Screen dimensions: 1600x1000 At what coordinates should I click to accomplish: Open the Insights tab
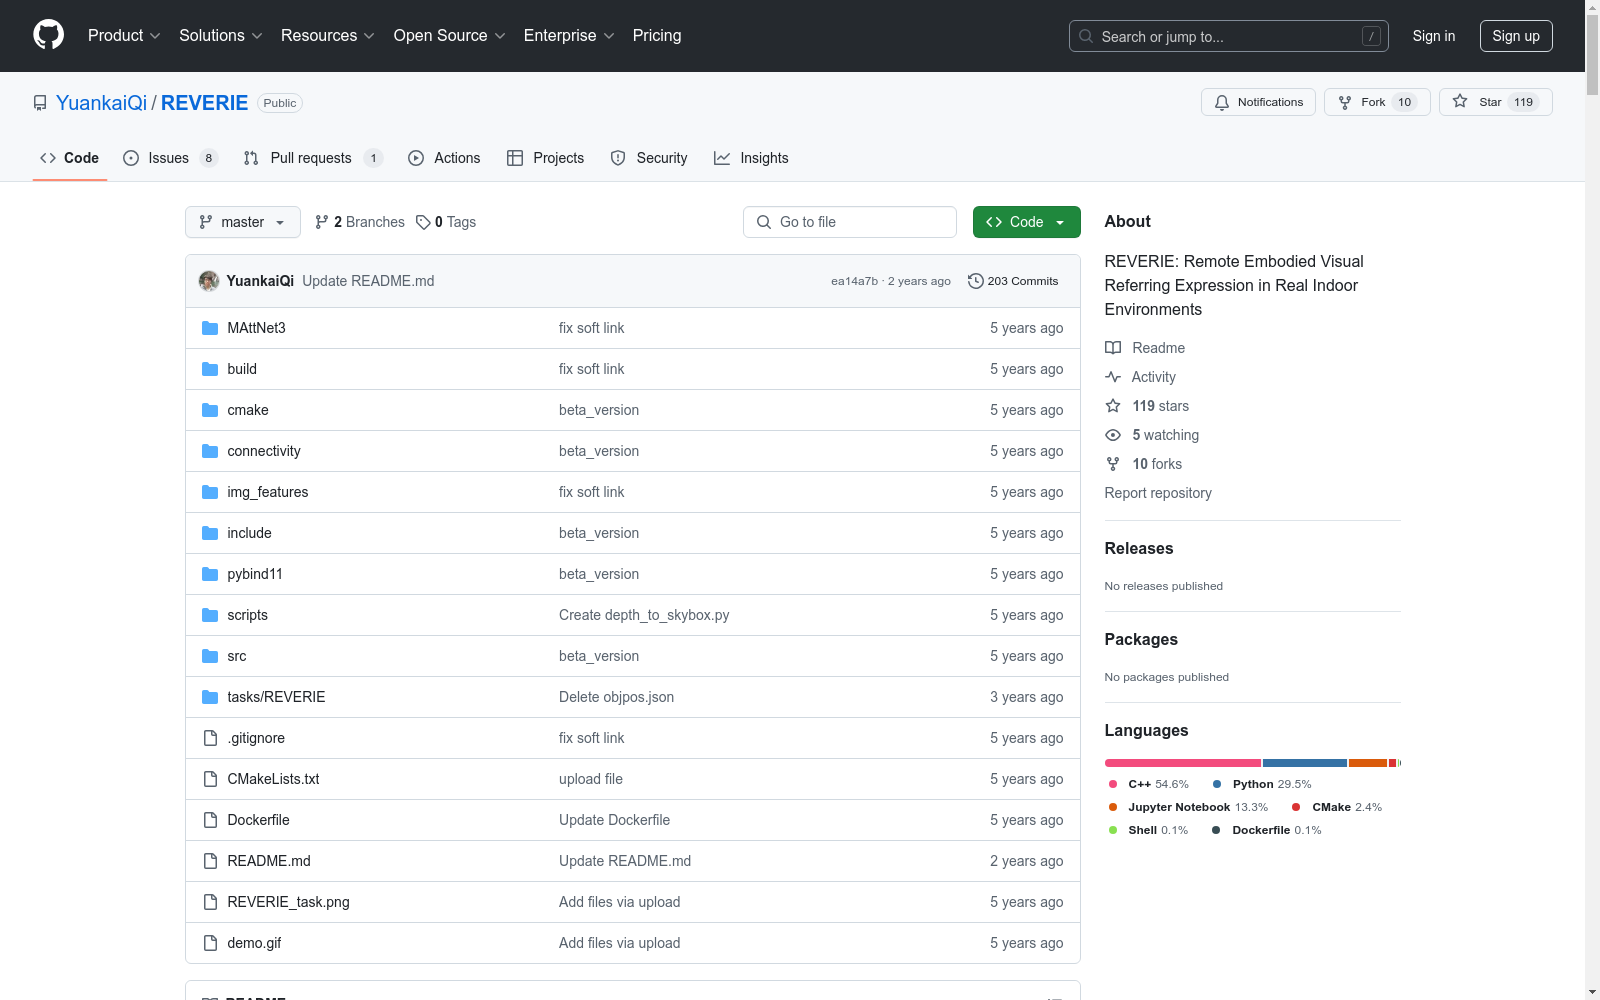point(751,158)
